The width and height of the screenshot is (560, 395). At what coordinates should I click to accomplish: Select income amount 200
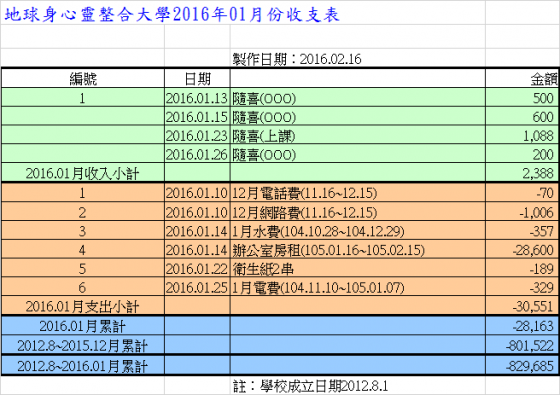coord(522,154)
